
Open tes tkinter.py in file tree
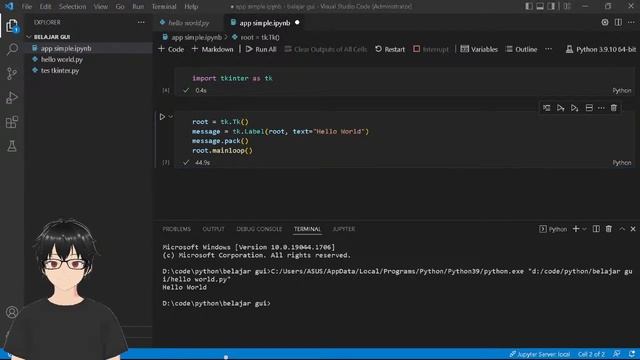pos(60,70)
